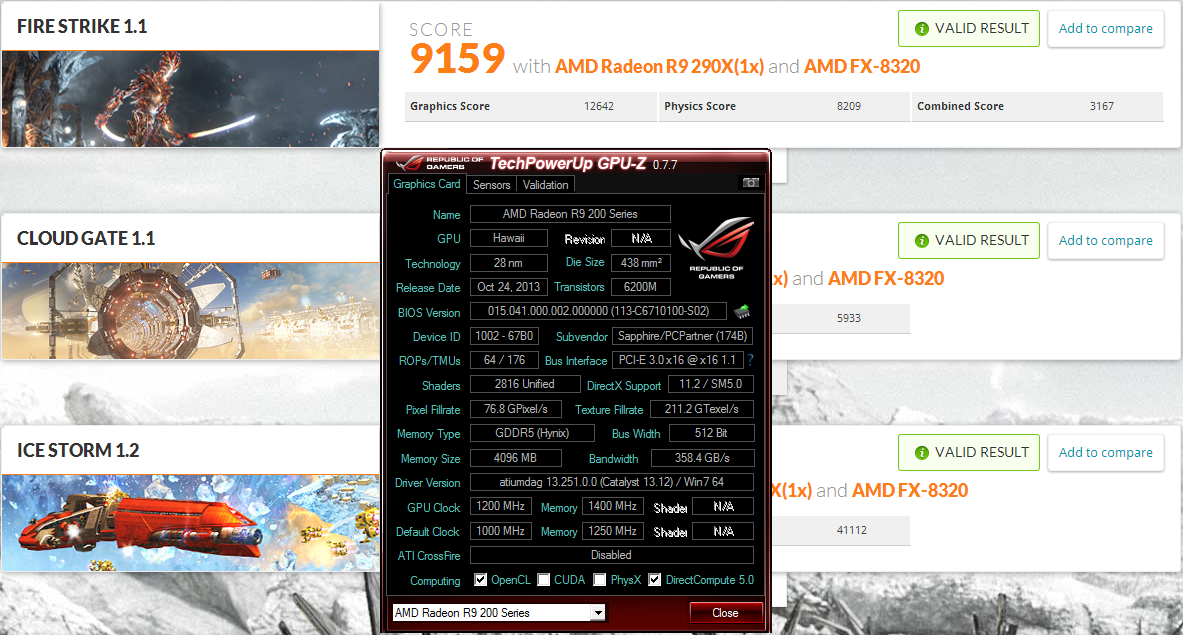This screenshot has height=635, width=1183.
Task: Click the Fire Strike benchmark thumbnail
Action: pyautogui.click(x=190, y=99)
